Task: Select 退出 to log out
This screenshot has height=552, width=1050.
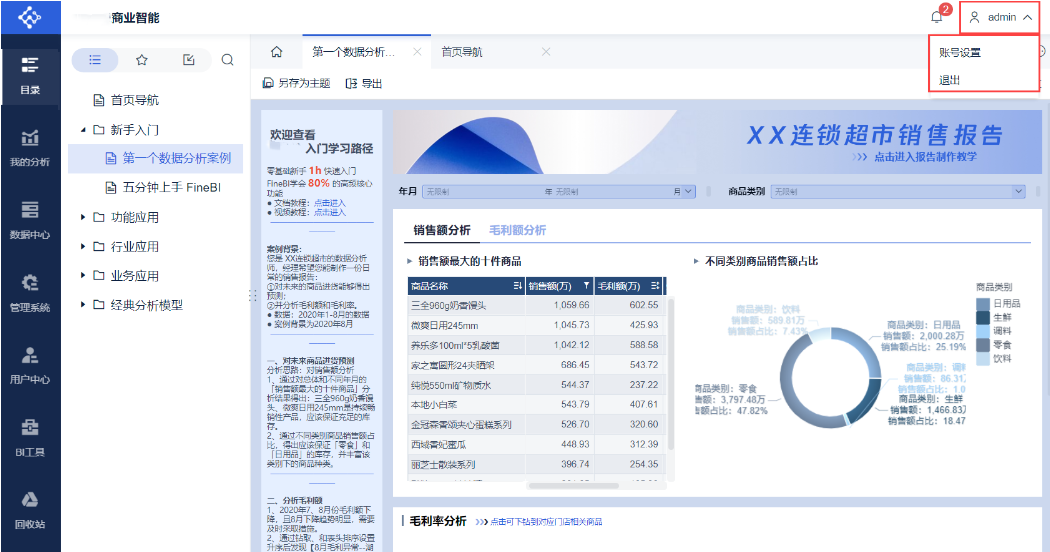Action: coord(950,80)
